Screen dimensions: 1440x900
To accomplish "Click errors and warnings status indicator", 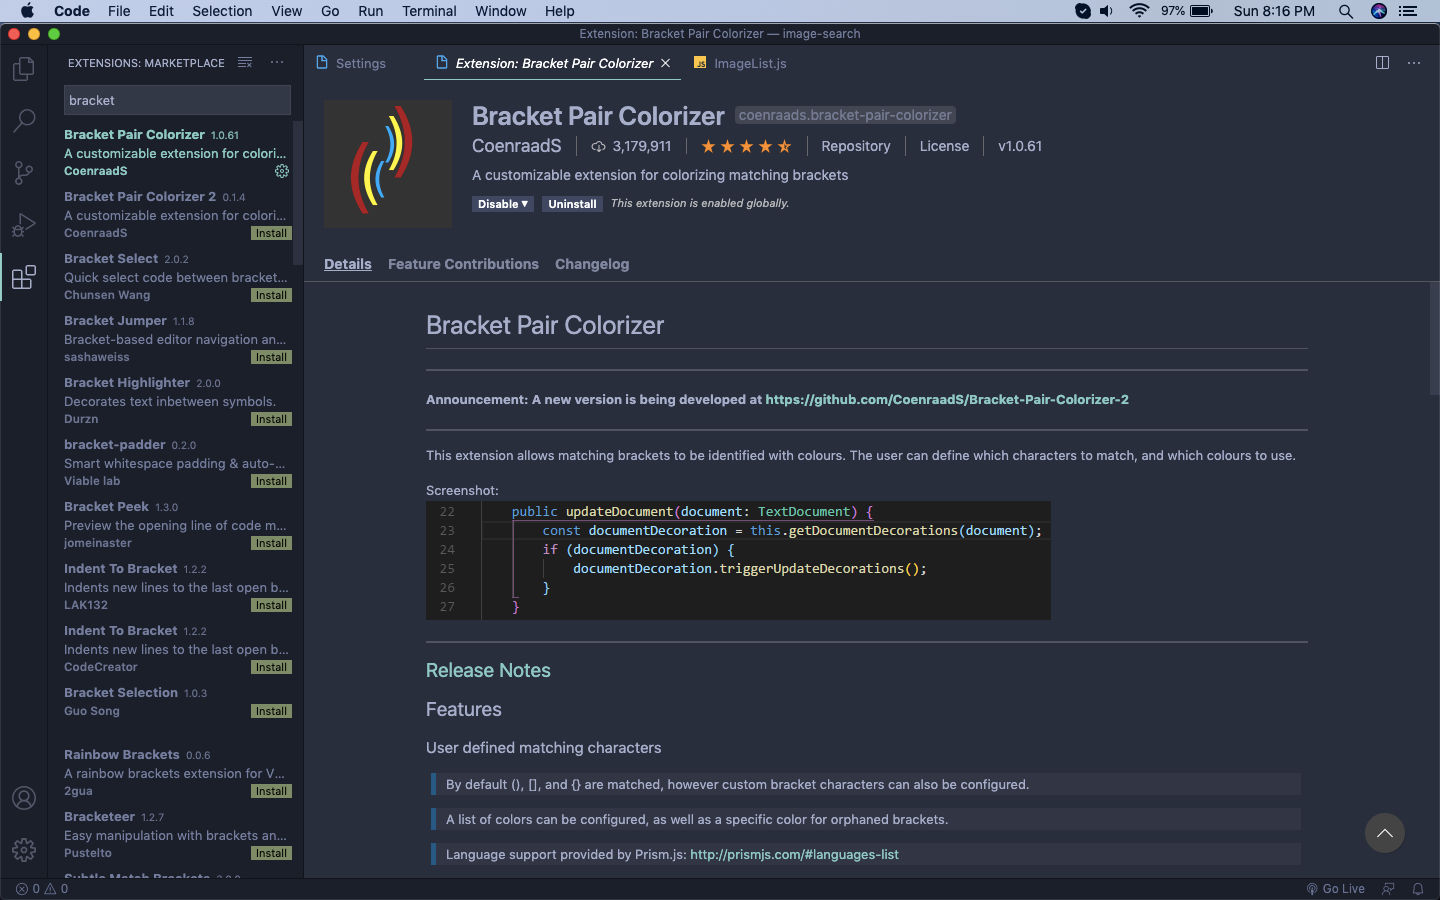I will click(42, 888).
